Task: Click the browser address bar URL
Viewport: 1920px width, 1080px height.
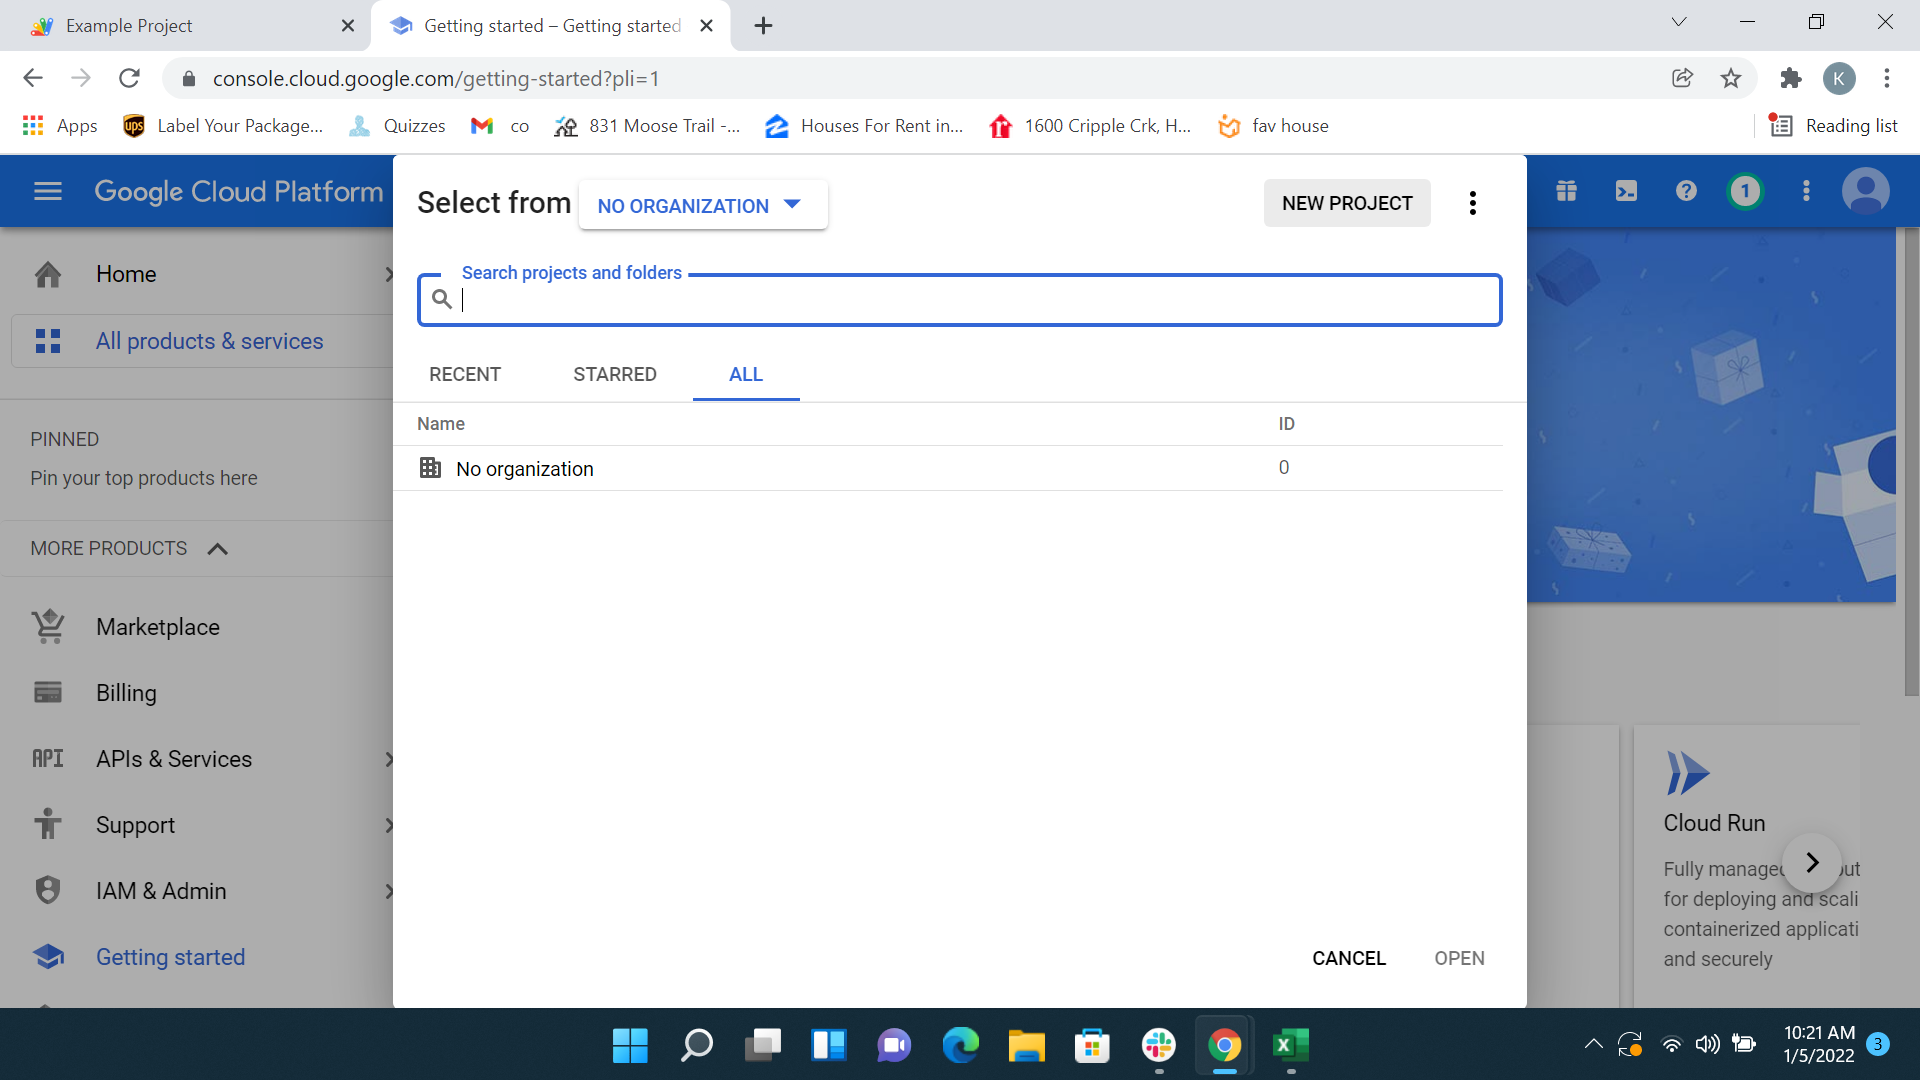Action: [436, 78]
